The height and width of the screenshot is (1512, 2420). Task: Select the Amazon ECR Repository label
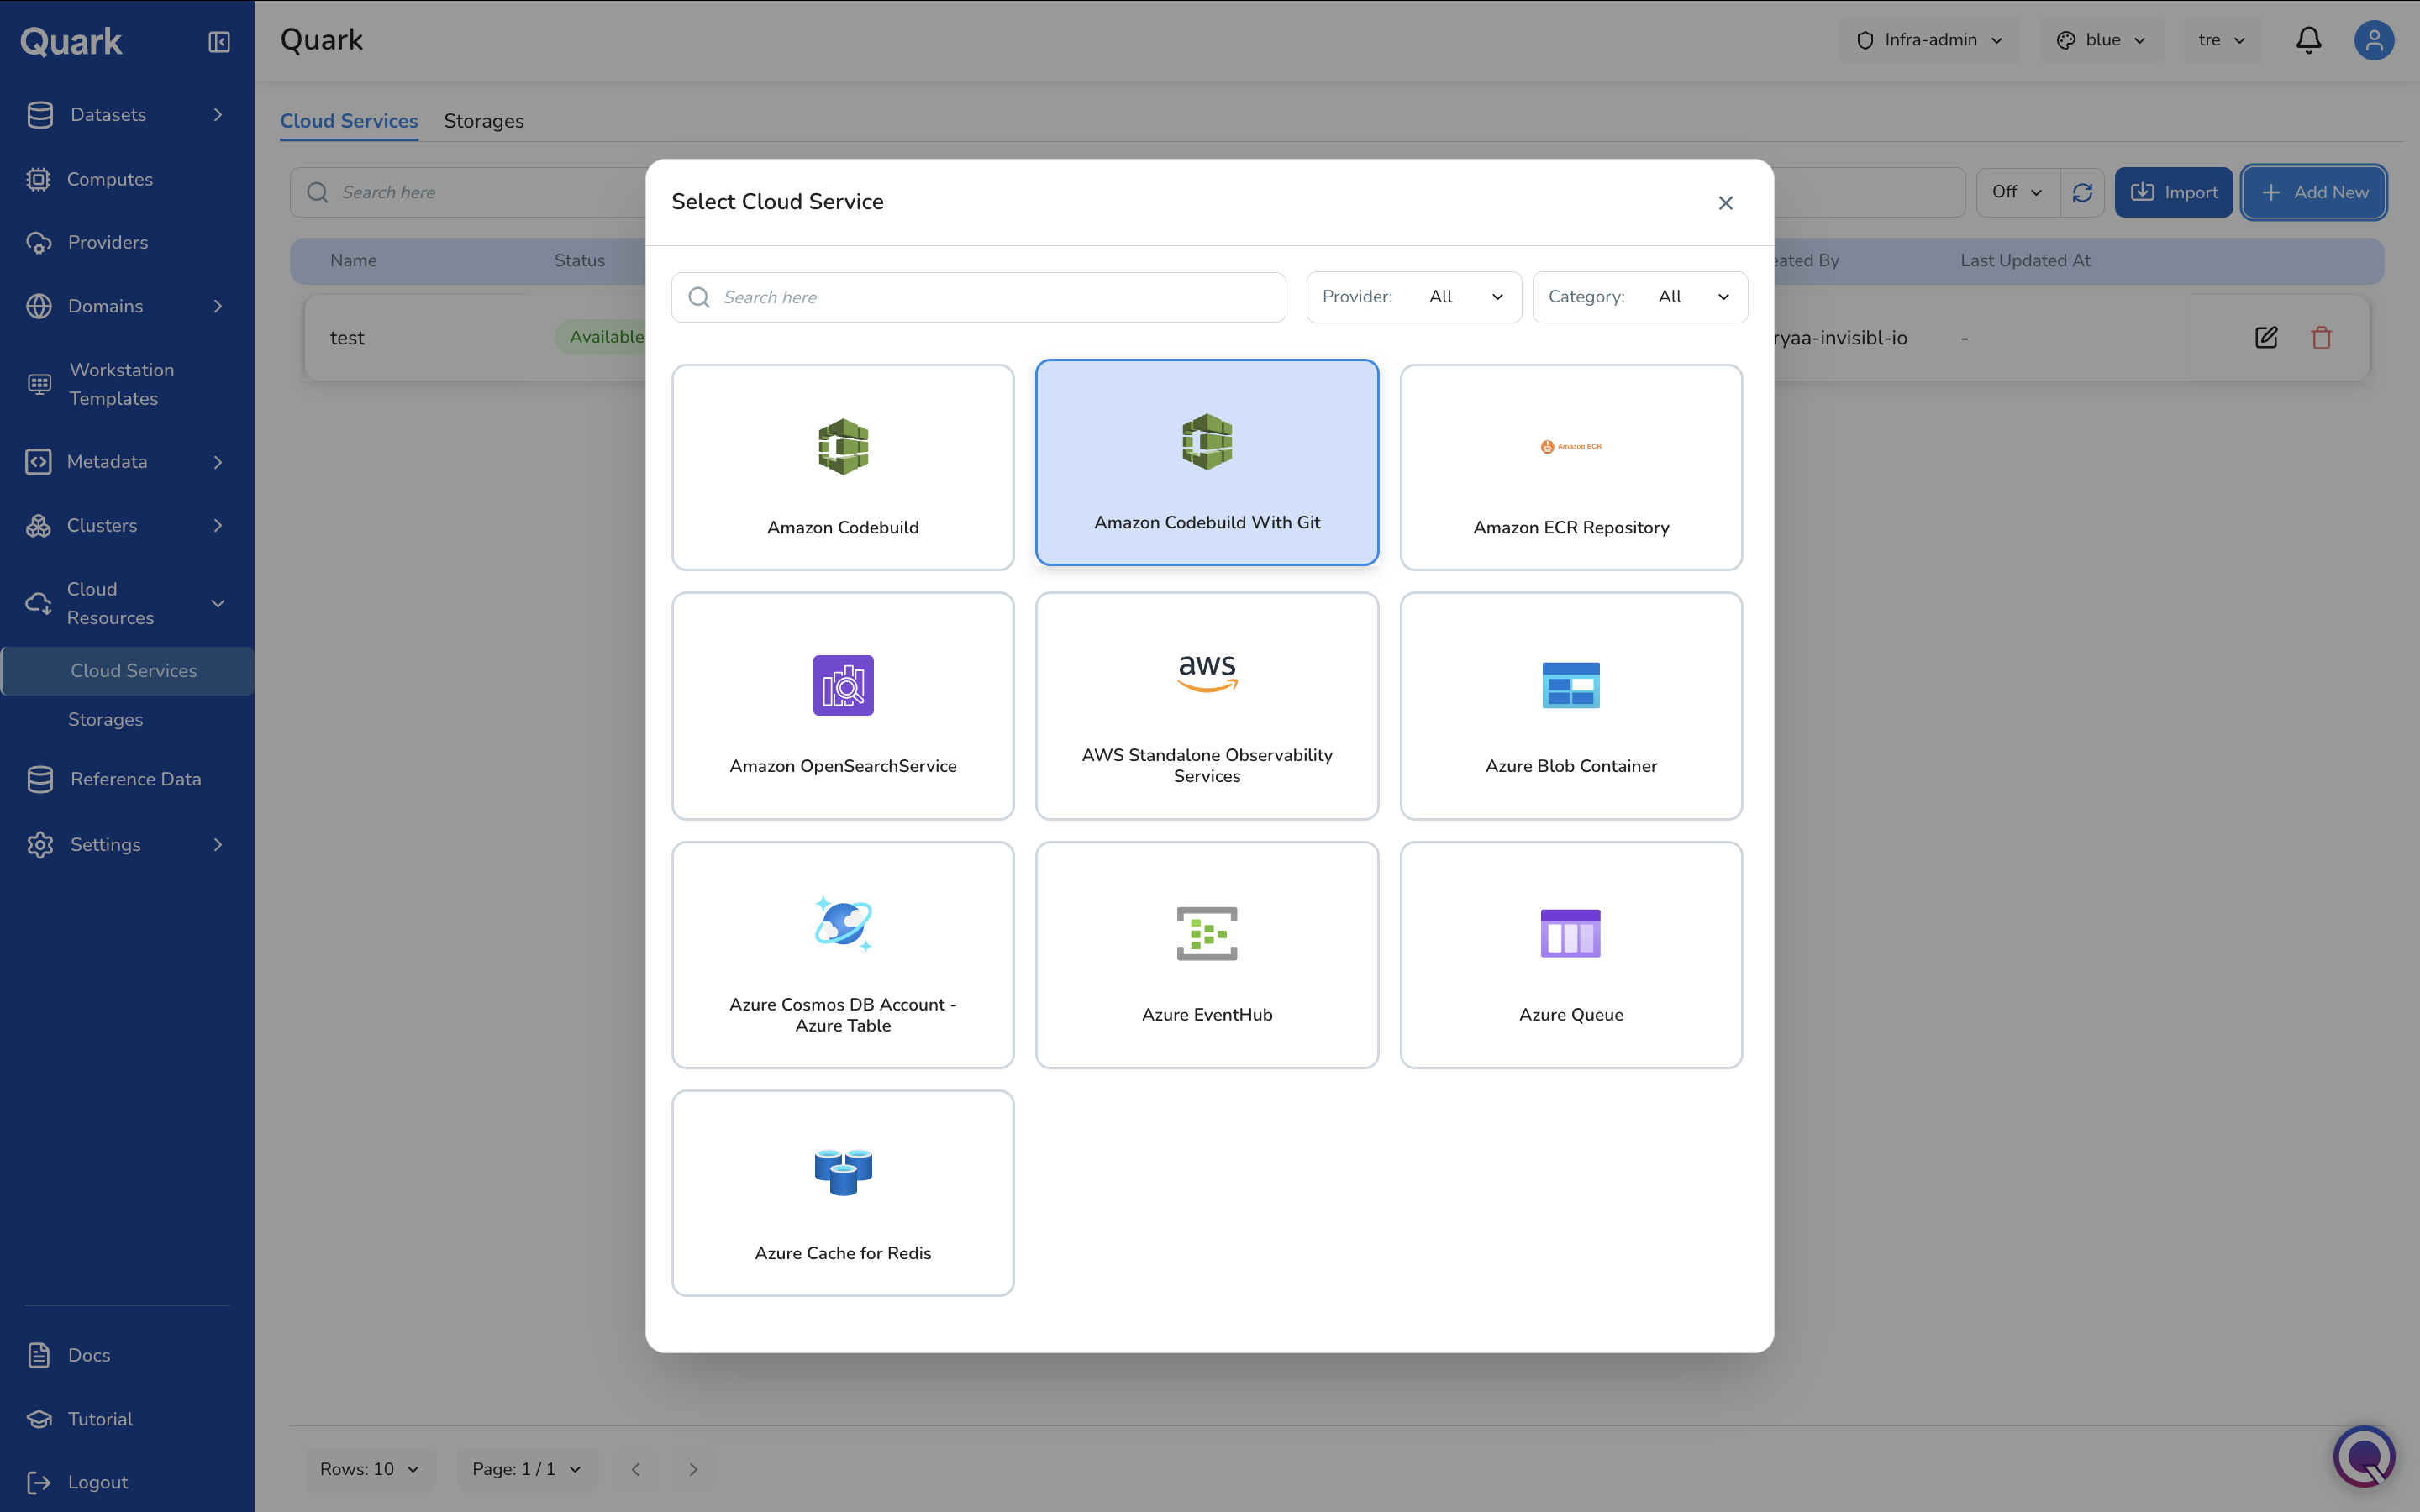[1571, 527]
